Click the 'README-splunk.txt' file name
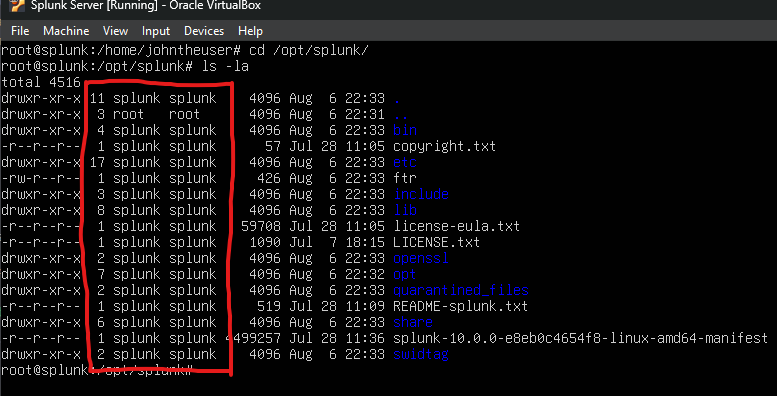This screenshot has height=396, width=777. coord(460,306)
